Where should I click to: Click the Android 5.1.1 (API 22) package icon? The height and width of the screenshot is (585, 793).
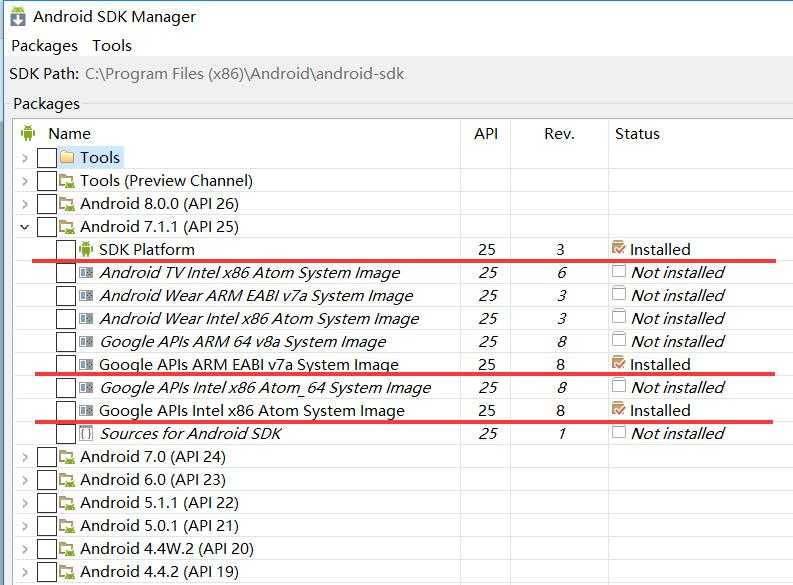click(67, 503)
